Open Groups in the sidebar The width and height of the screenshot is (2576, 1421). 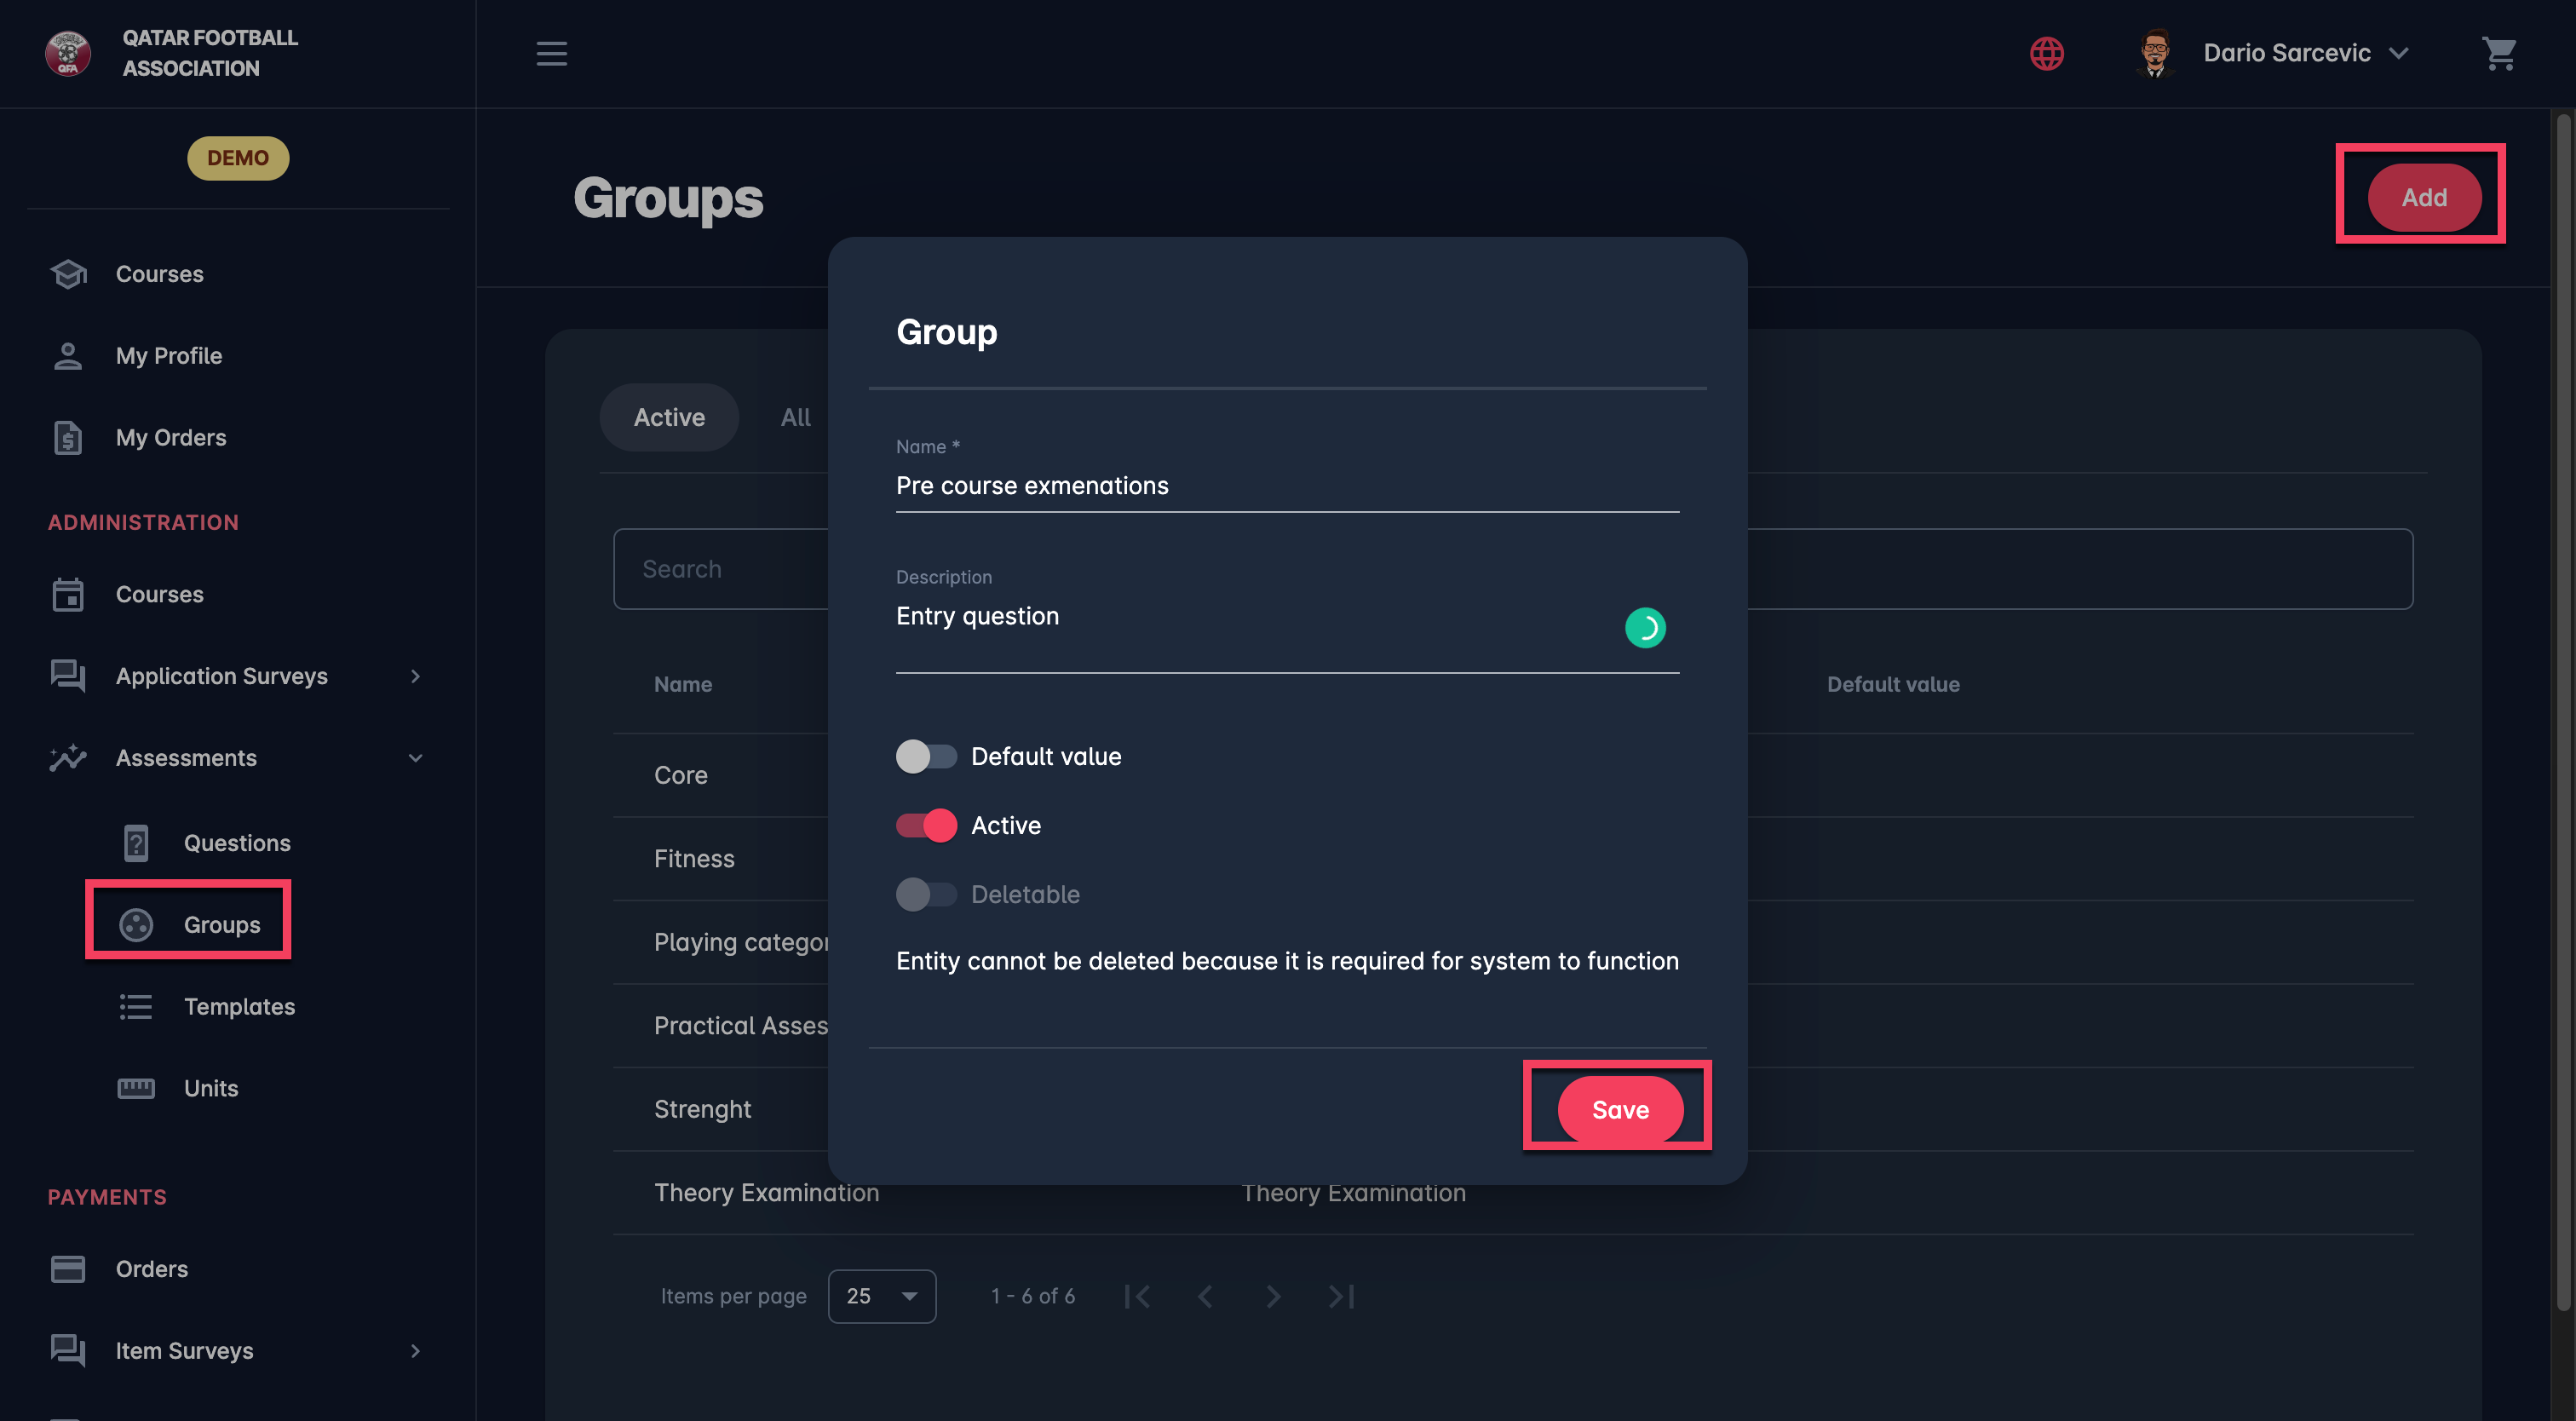[x=221, y=924]
